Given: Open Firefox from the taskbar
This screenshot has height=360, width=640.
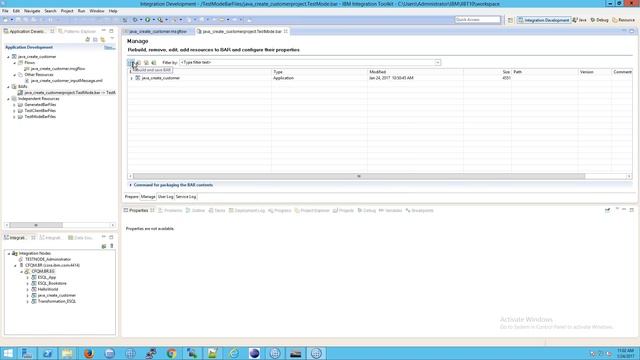Looking at the screenshot, I should [x=89, y=353].
